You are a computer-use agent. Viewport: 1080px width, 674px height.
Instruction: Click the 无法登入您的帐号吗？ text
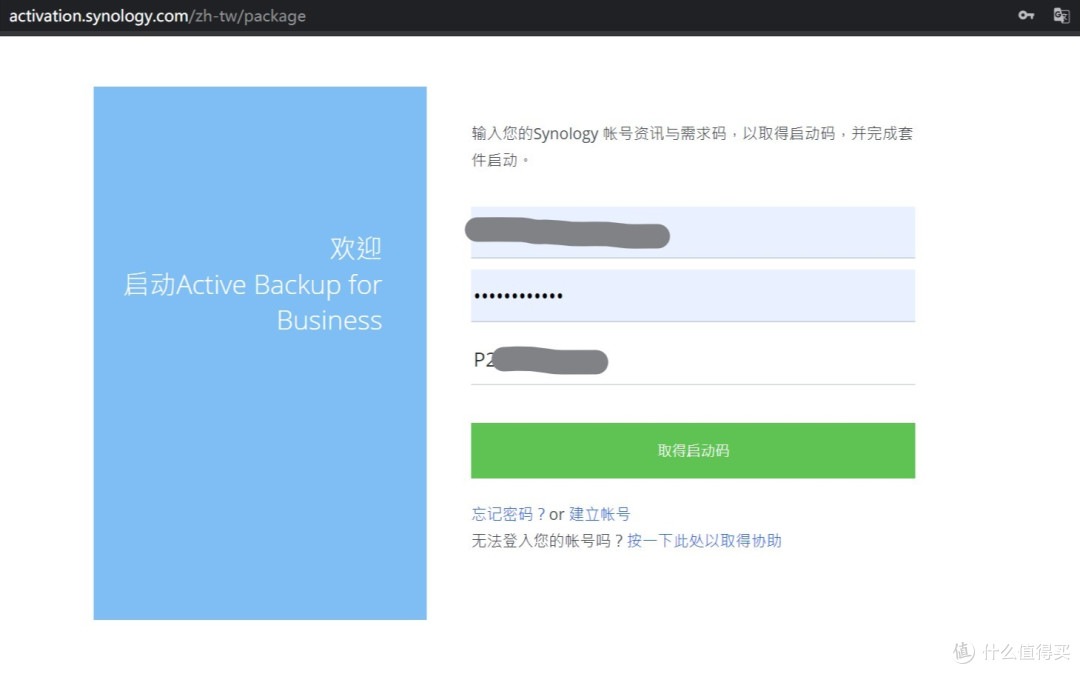548,540
